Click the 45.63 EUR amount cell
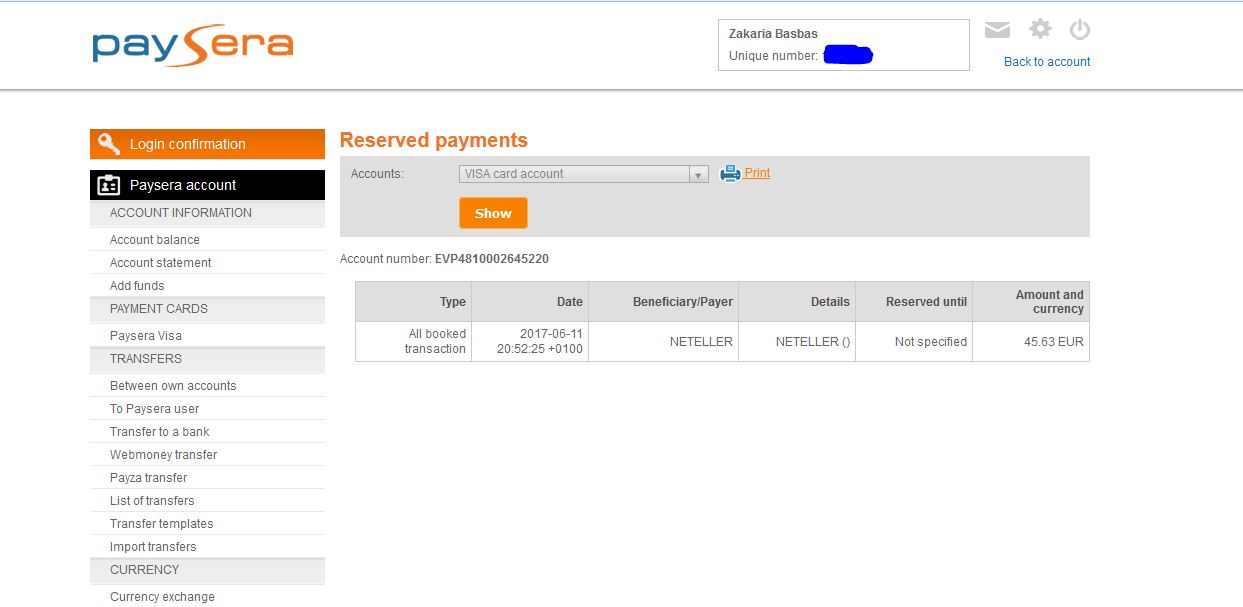Screen dimensions: 1243x607 coord(1031,341)
